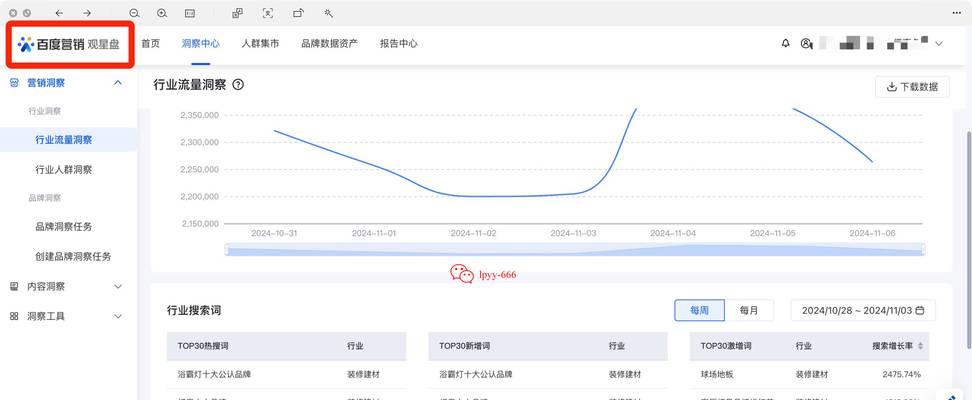
Task: Show image at actual size (1:1 icon)
Action: click(x=190, y=13)
